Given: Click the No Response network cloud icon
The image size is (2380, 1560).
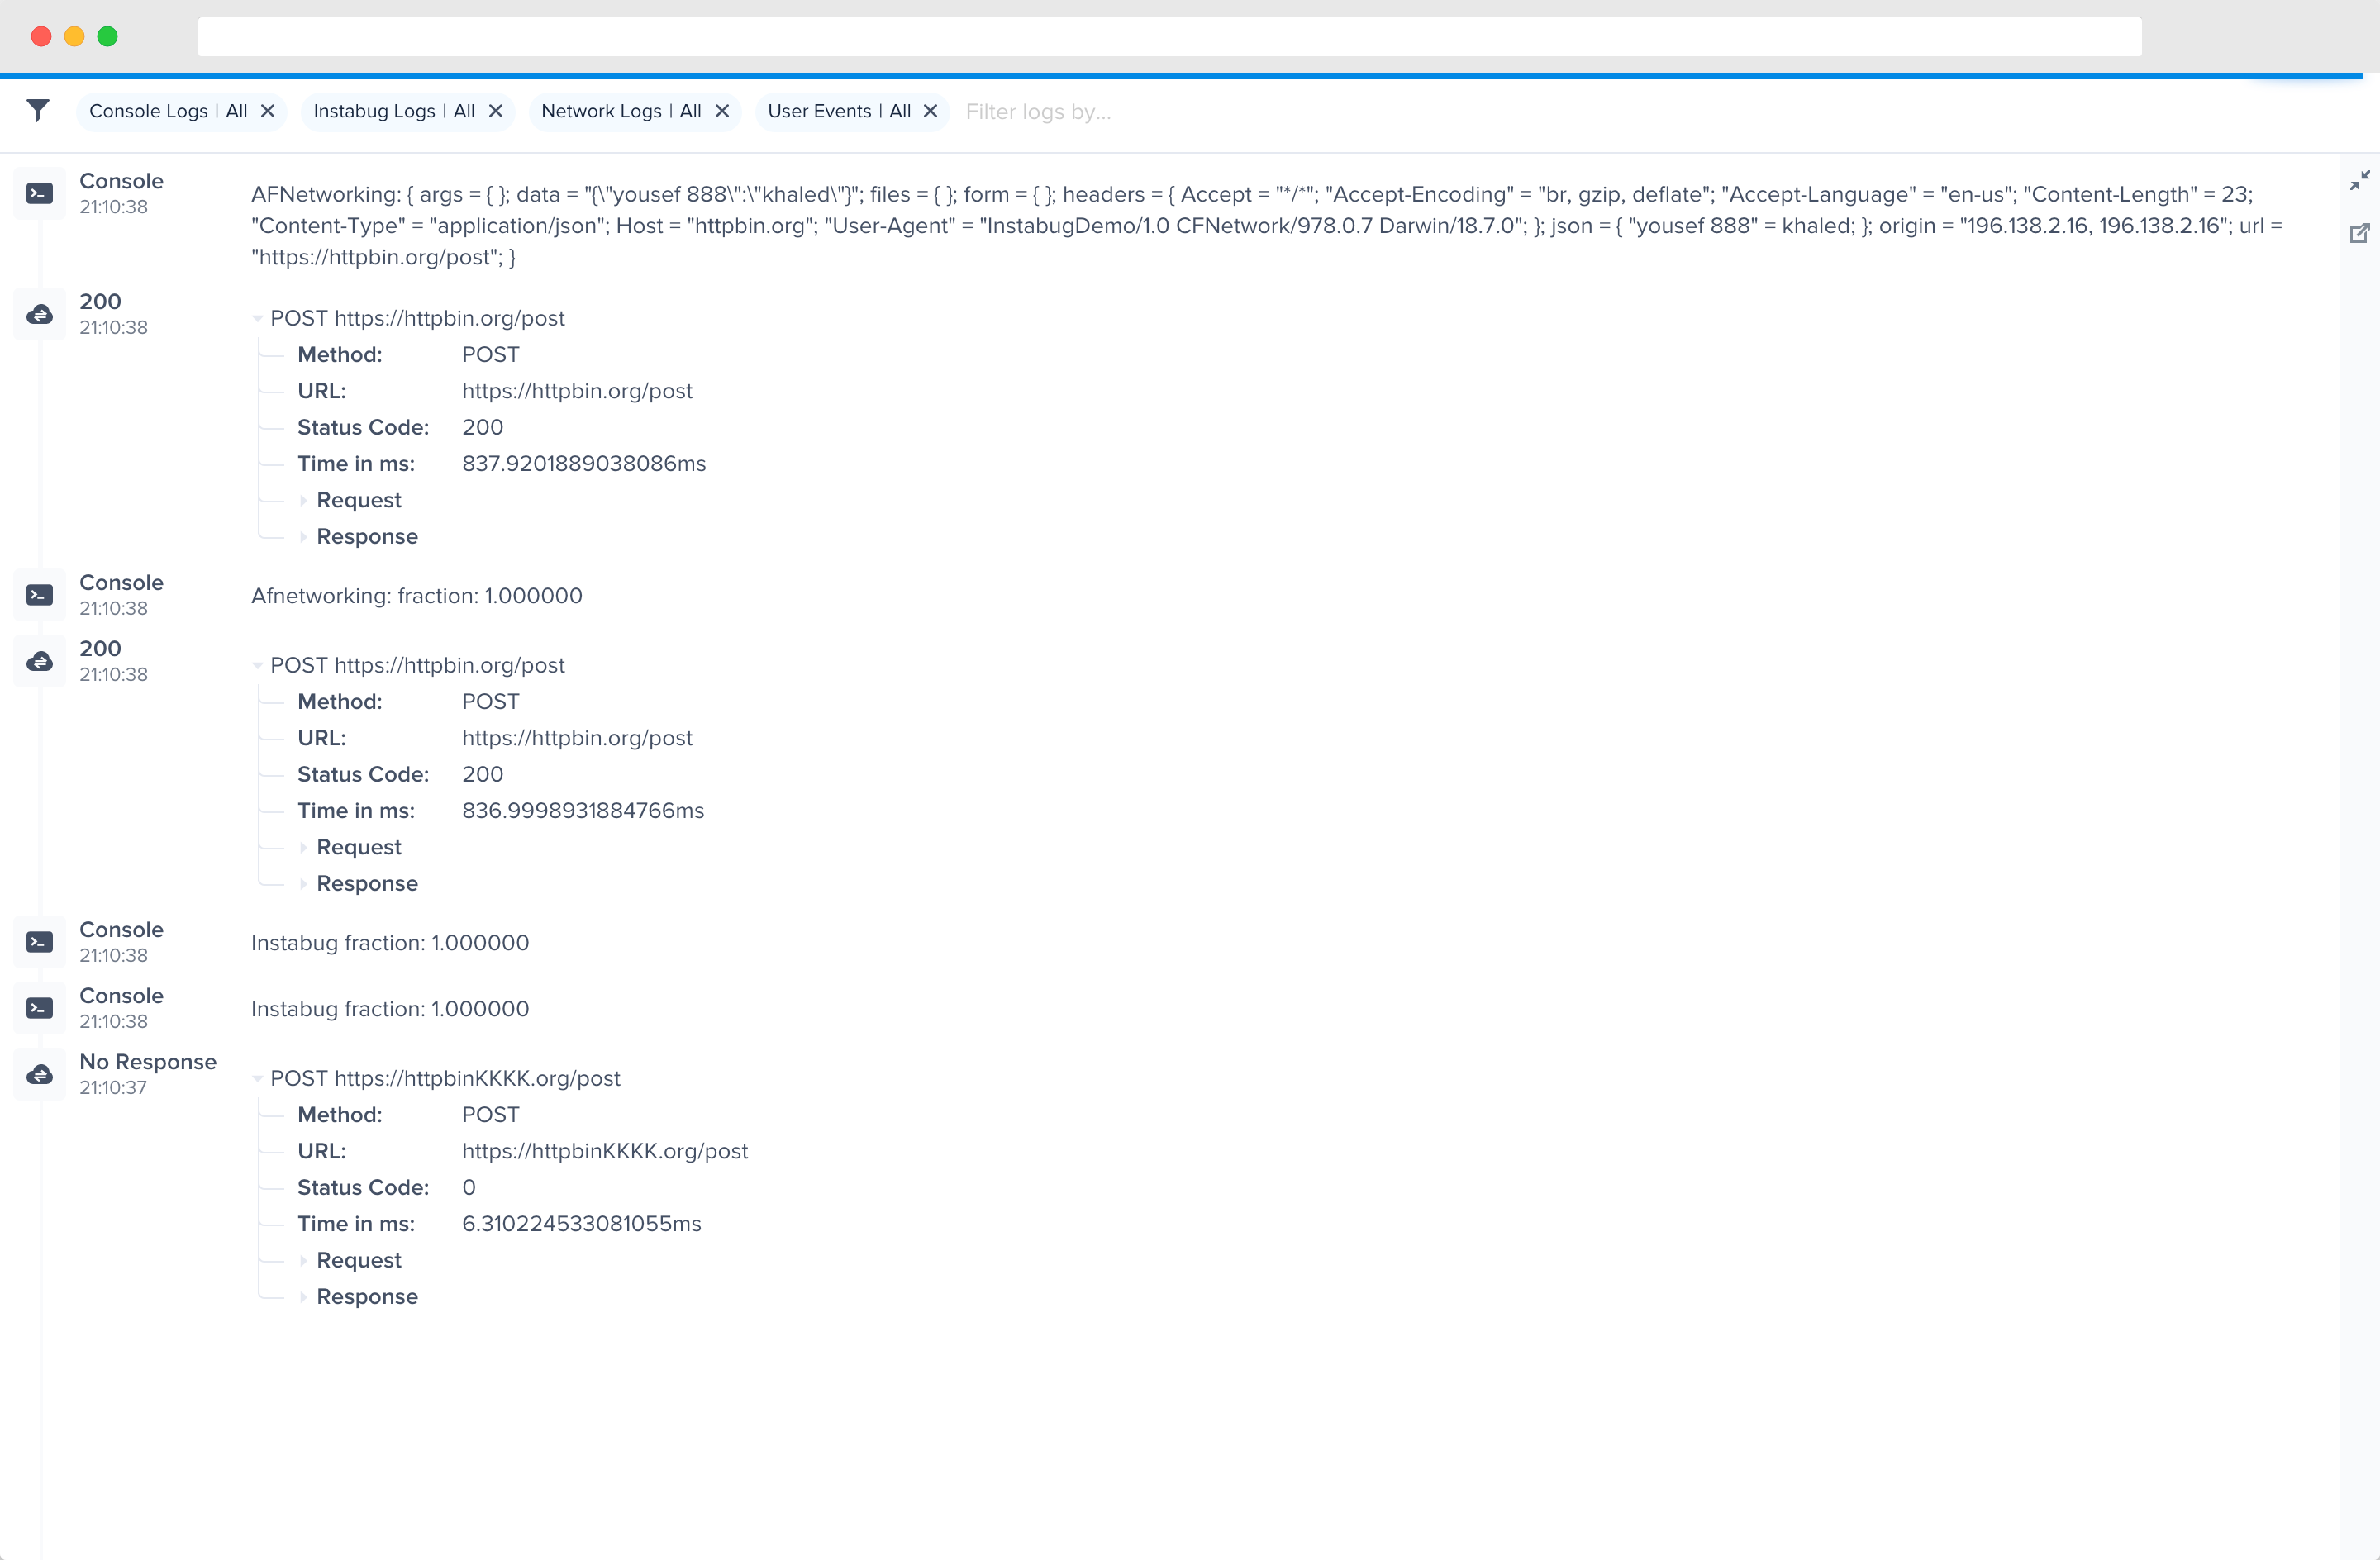Looking at the screenshot, I should [x=39, y=1074].
